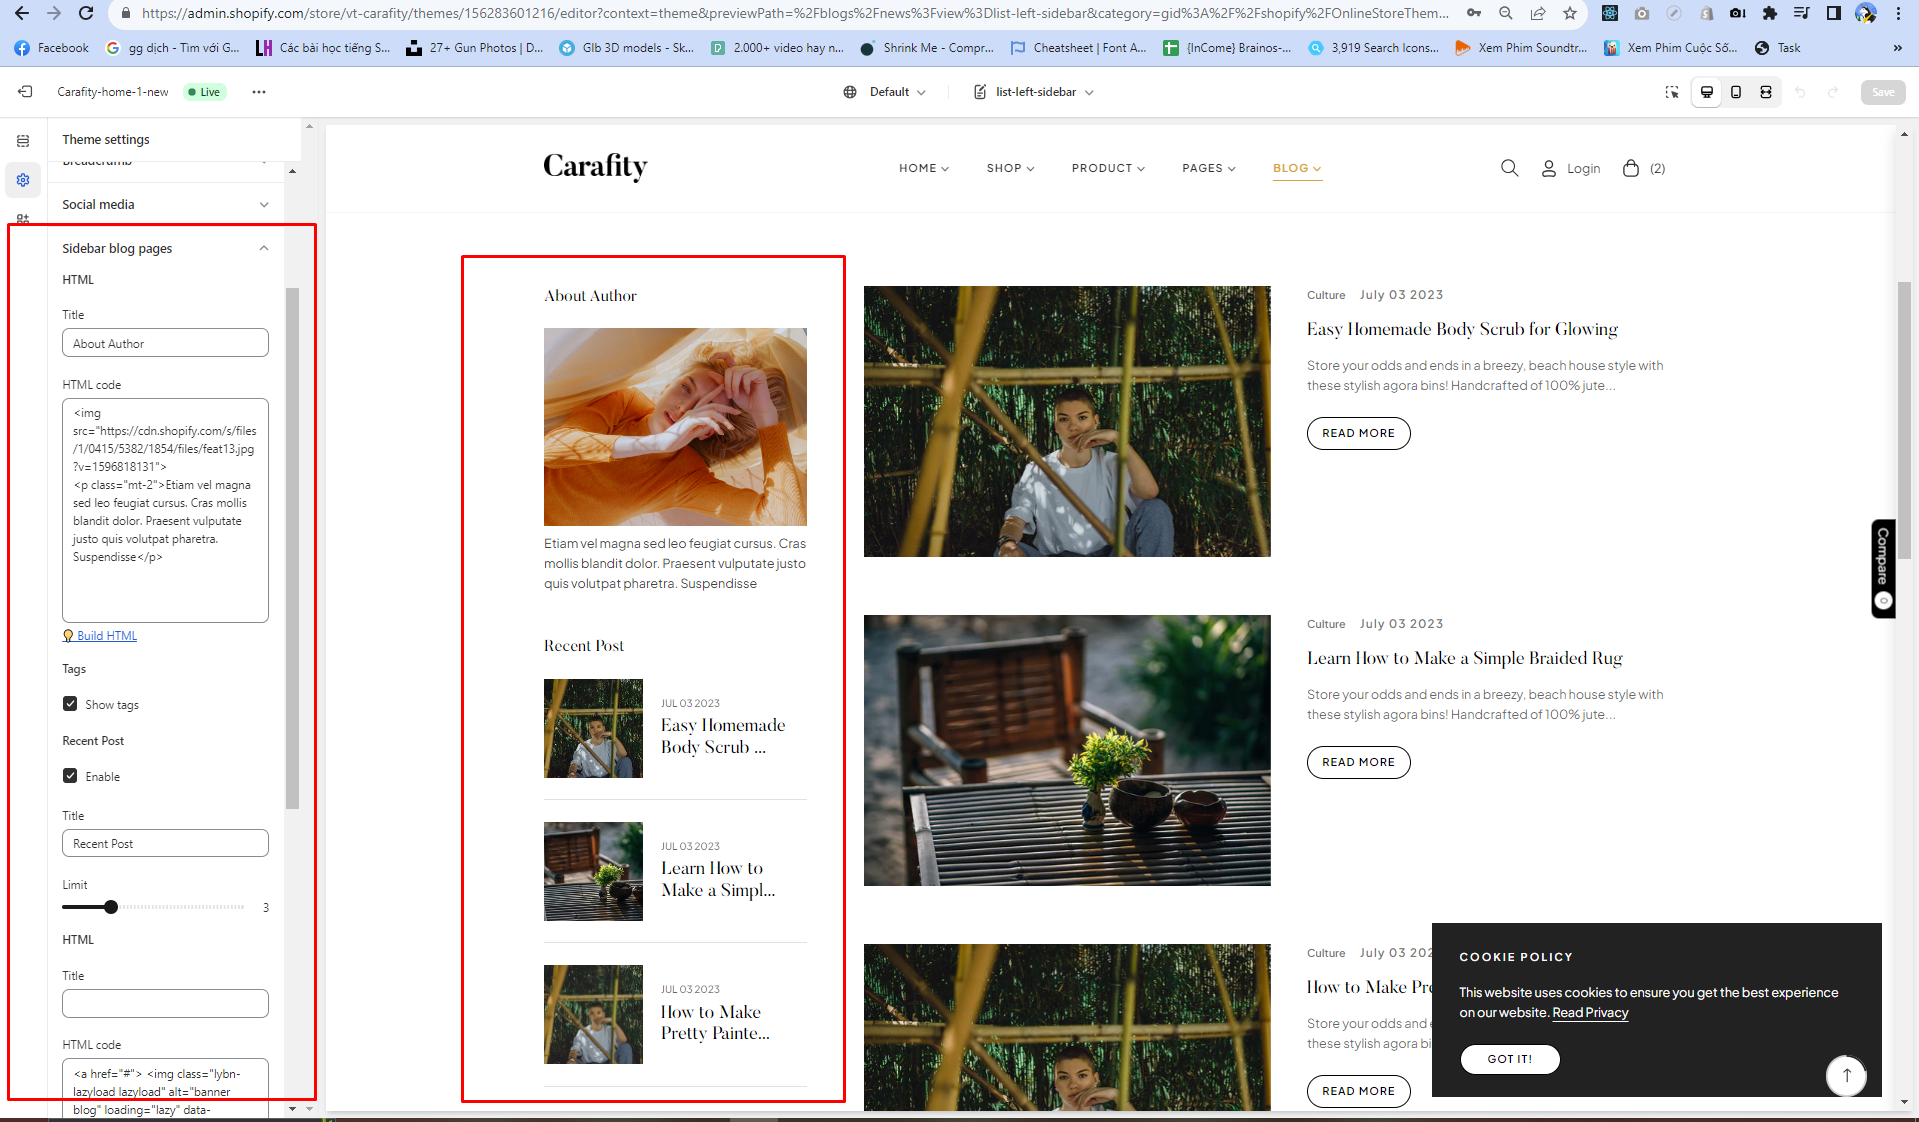Click the Carafity store logo

(595, 167)
